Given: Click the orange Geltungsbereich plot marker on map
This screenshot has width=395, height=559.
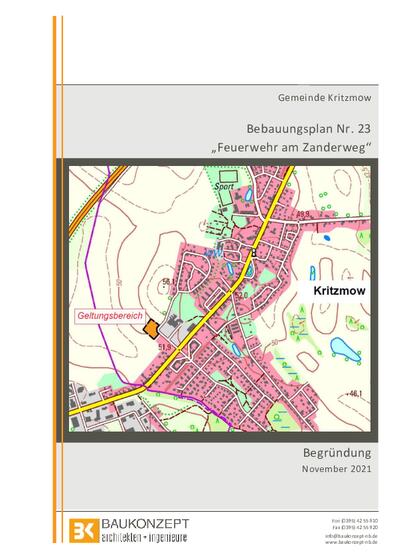Looking at the screenshot, I should pyautogui.click(x=151, y=329).
